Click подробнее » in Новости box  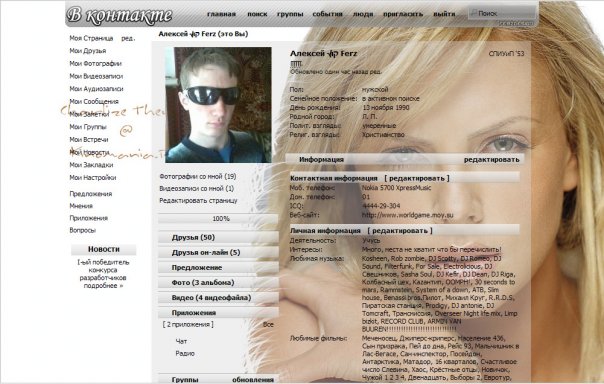(103, 286)
